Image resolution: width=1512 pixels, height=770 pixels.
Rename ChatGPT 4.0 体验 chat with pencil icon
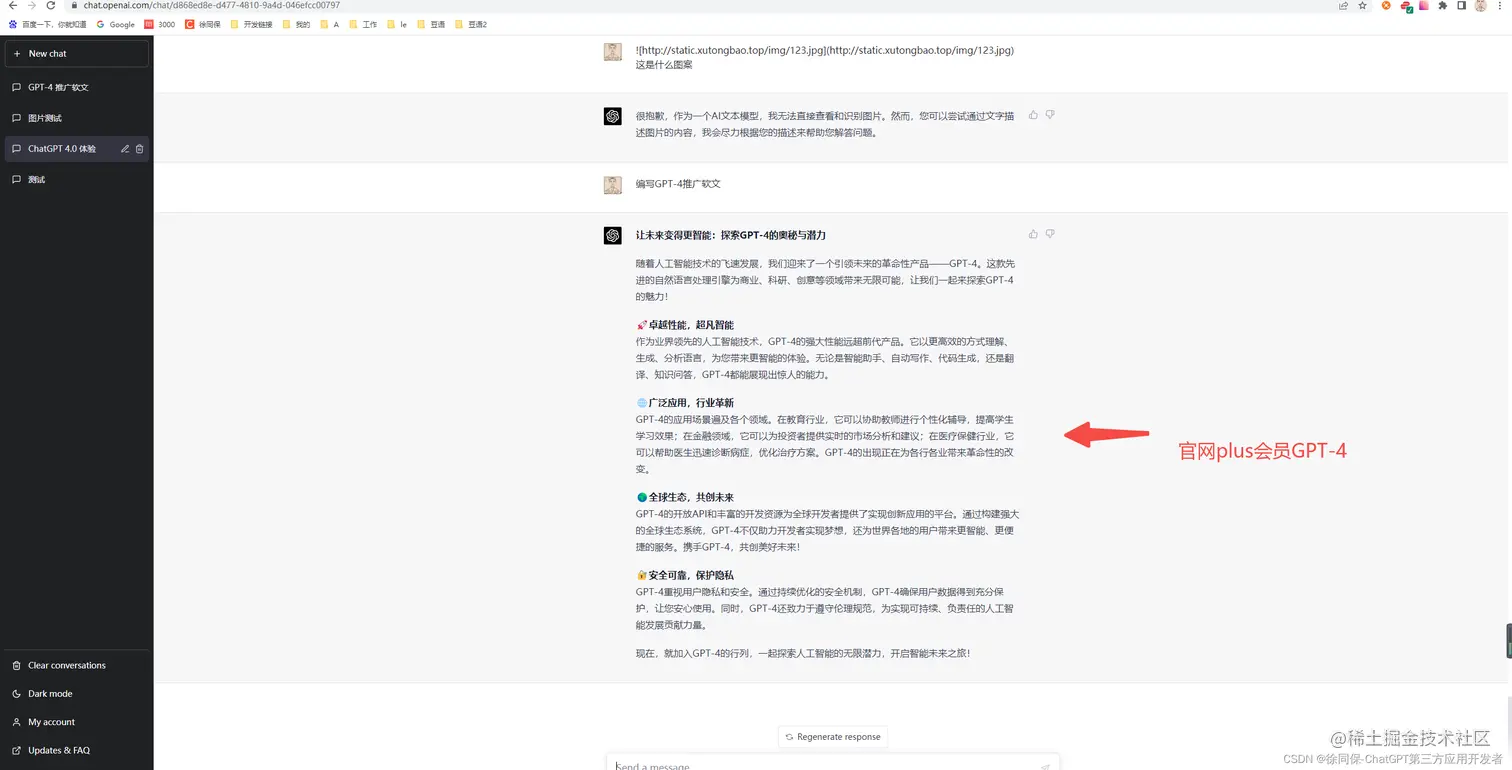click(125, 149)
